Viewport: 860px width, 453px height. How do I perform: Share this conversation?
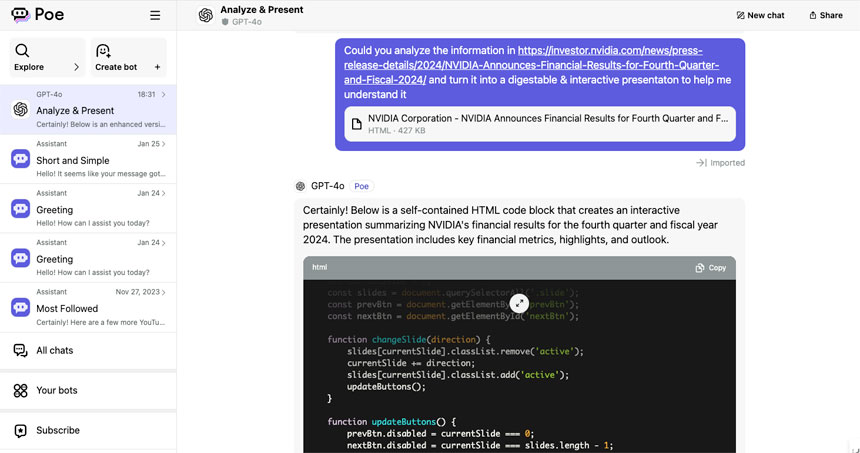pos(826,15)
